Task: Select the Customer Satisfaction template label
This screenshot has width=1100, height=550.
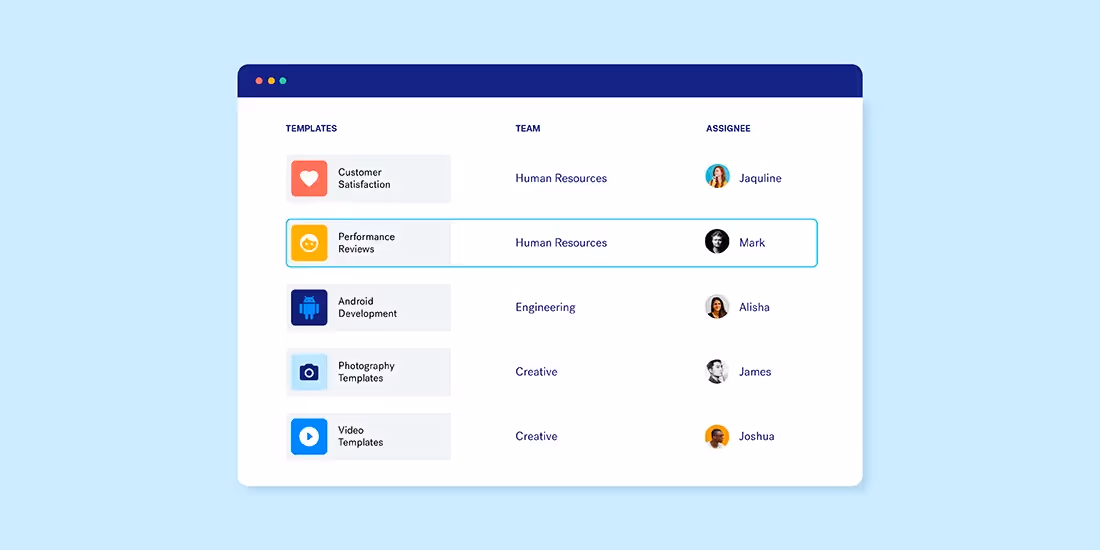Action: (364, 178)
